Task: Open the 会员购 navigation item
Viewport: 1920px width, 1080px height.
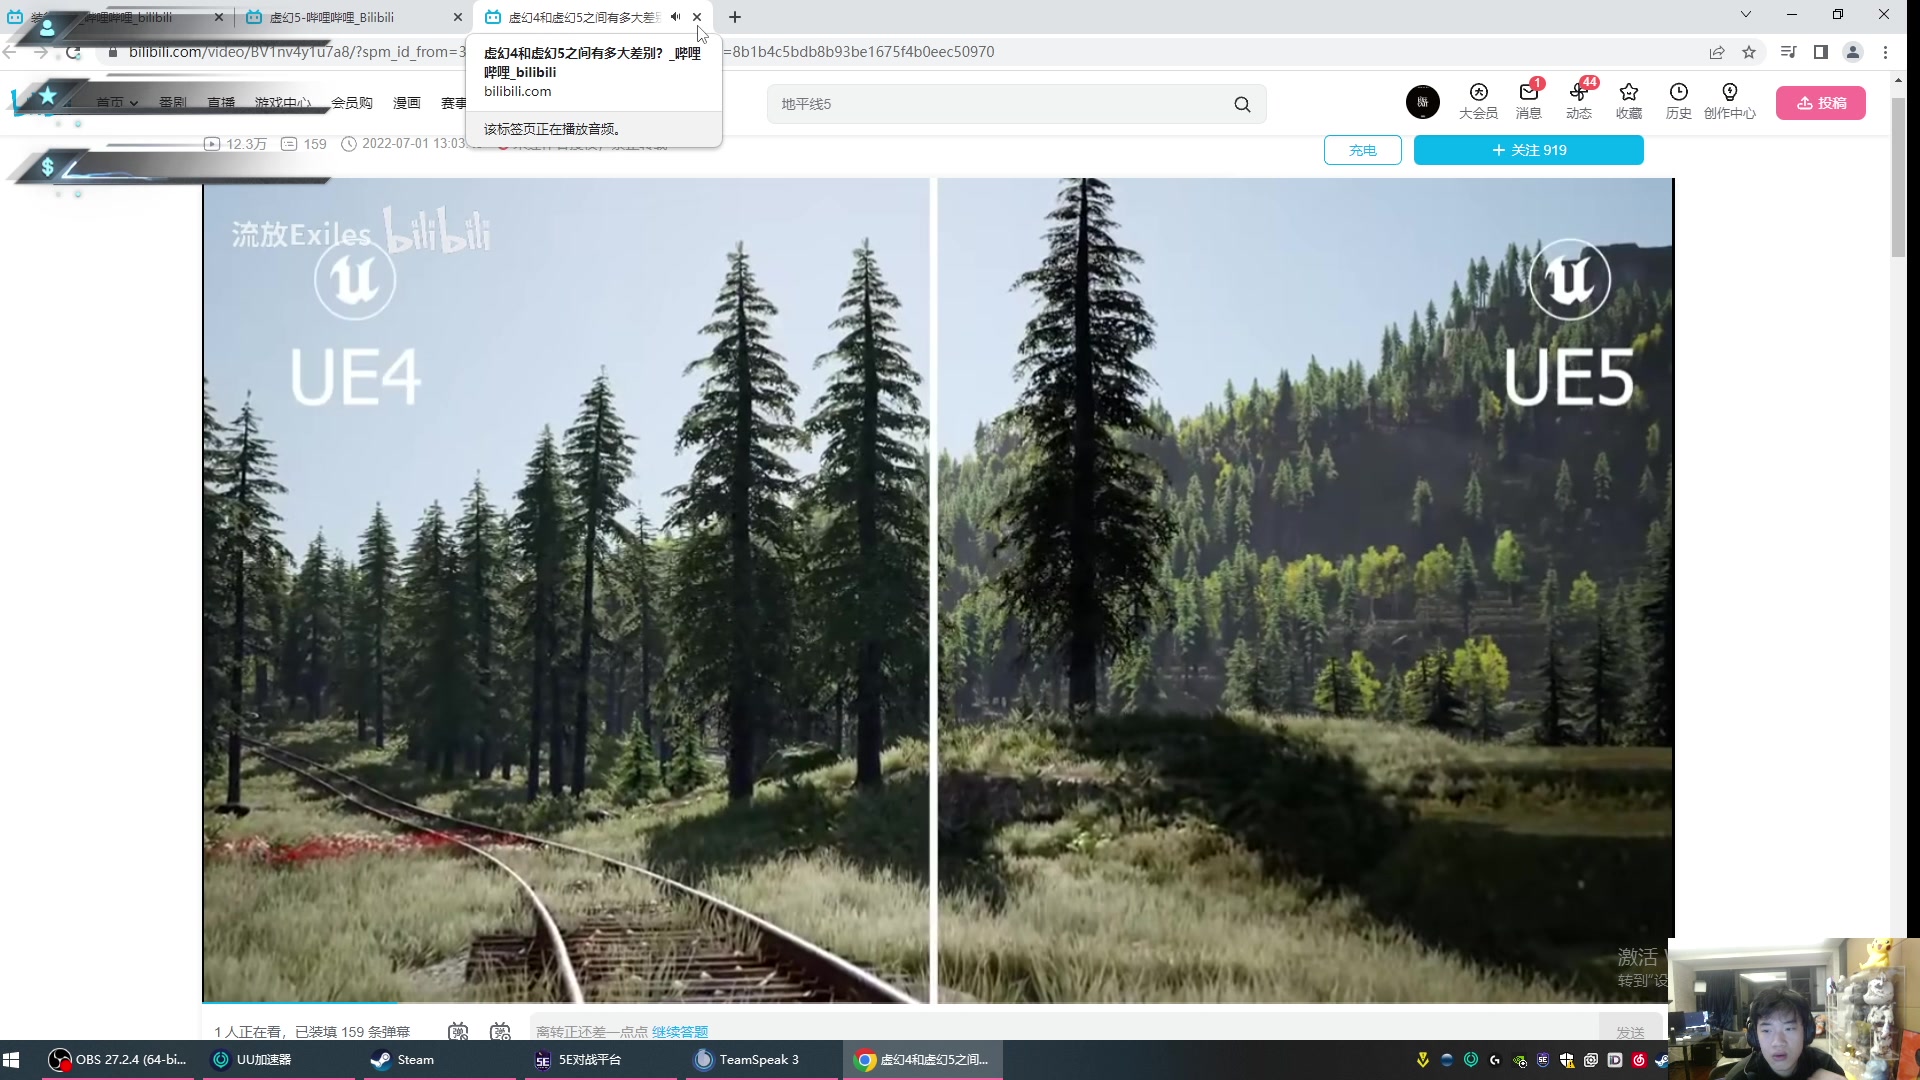Action: coord(351,103)
